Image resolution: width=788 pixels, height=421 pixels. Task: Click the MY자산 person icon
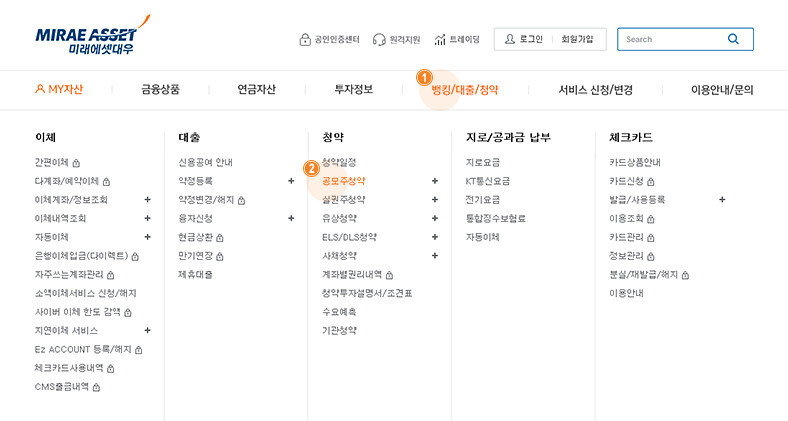click(40, 89)
